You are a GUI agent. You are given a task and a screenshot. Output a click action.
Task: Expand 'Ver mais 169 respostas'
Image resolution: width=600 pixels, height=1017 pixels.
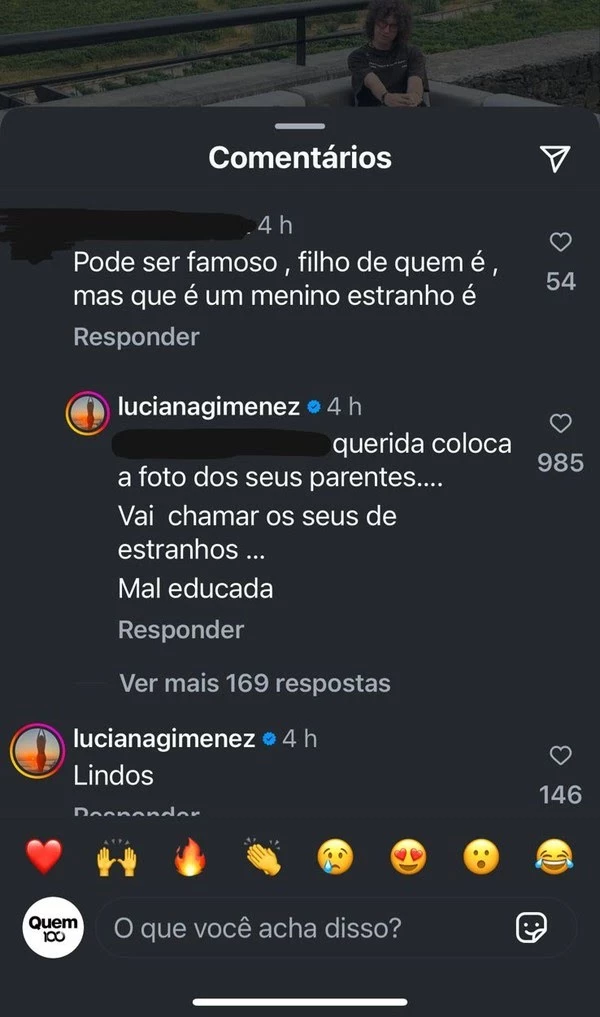coord(254,684)
